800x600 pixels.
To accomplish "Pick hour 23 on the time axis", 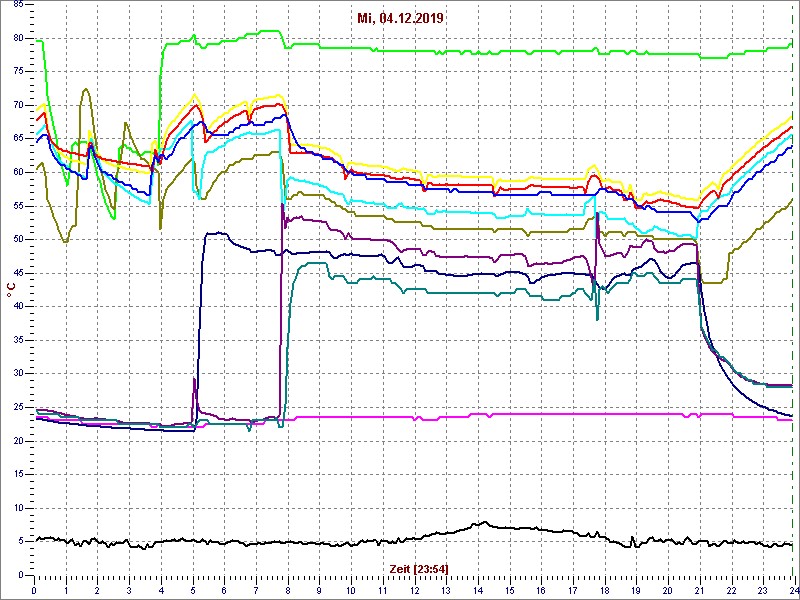I will point(763,590).
